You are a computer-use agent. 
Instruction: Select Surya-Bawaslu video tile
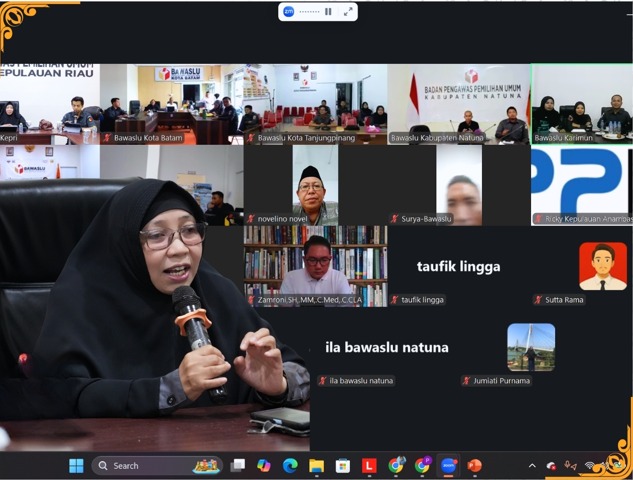(x=459, y=185)
